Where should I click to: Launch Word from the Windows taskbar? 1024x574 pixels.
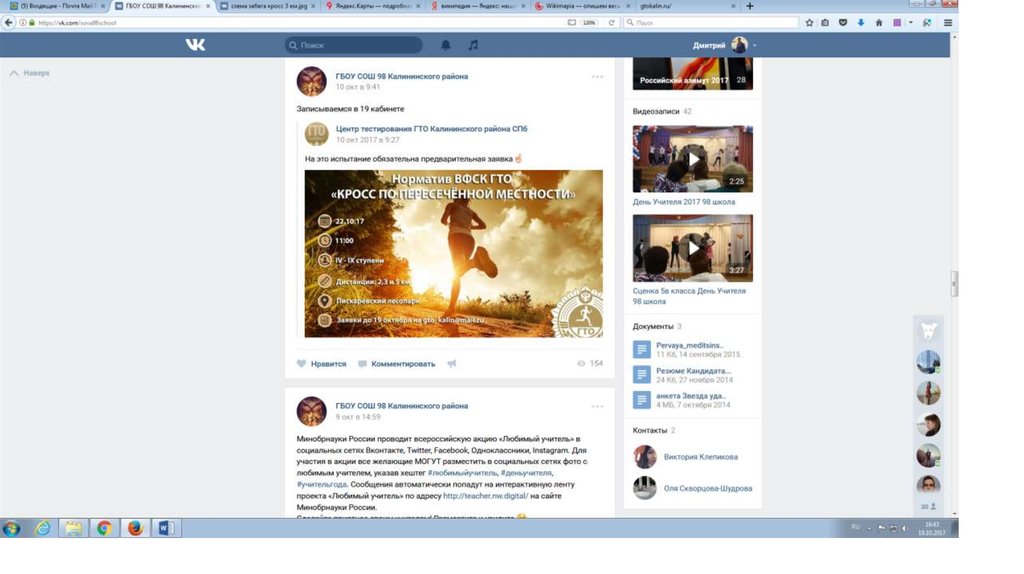tap(166, 528)
